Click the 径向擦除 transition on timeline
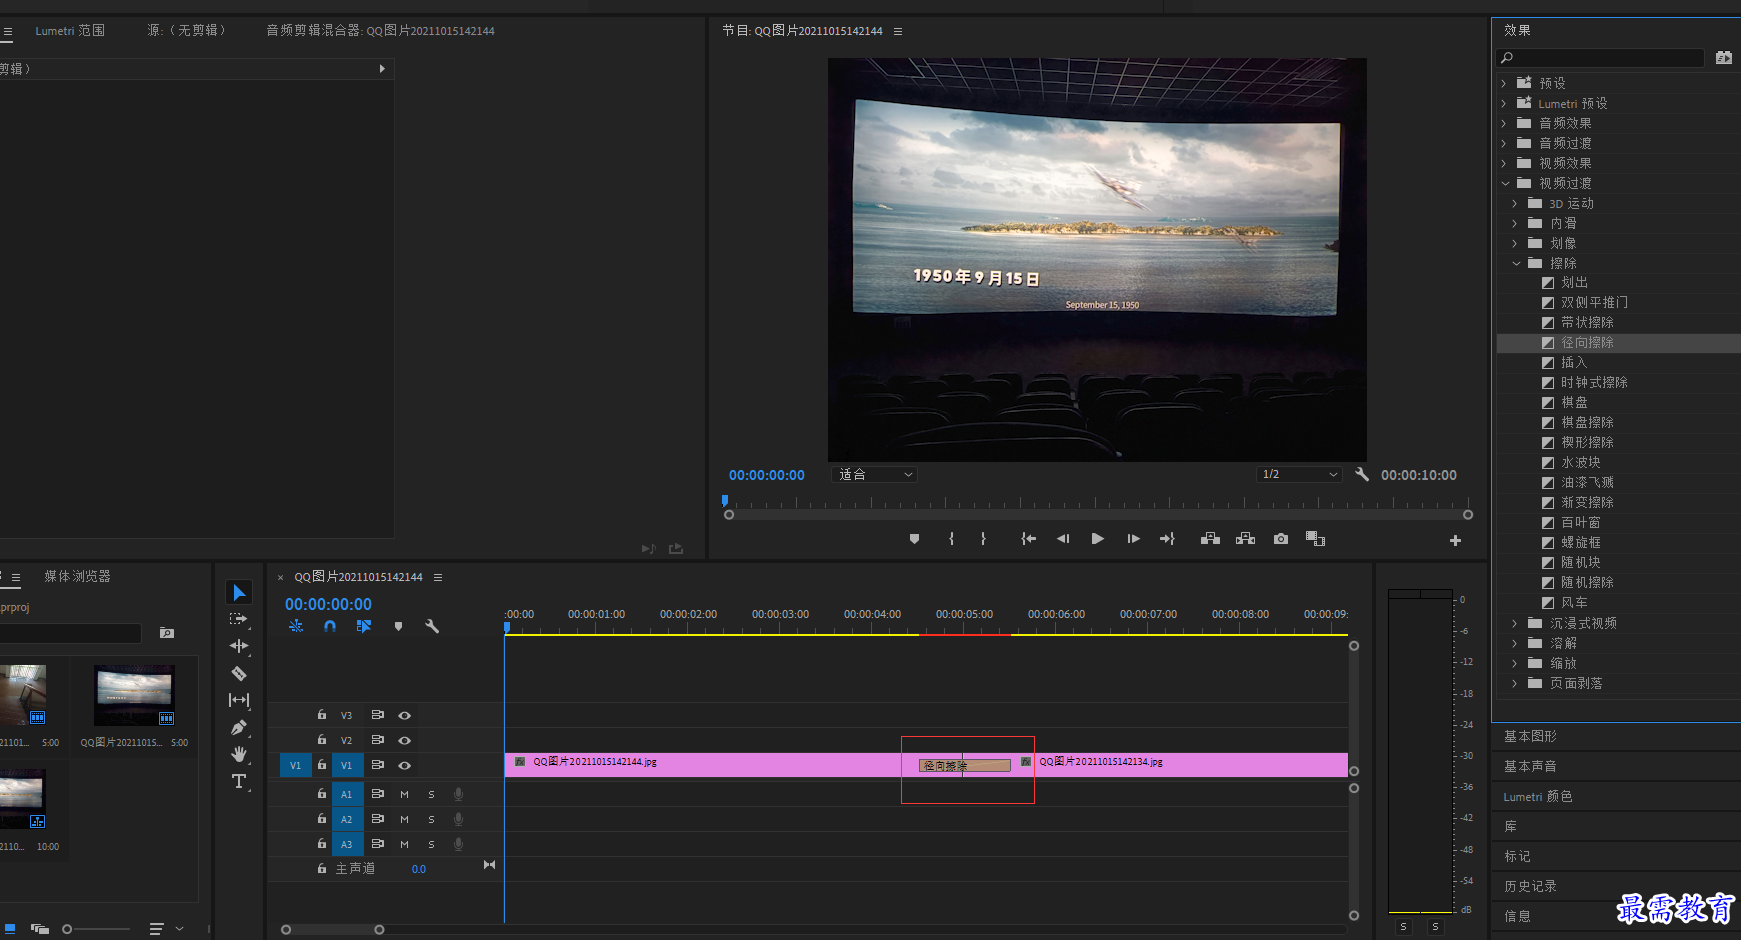The height and width of the screenshot is (940, 1741). (x=965, y=765)
